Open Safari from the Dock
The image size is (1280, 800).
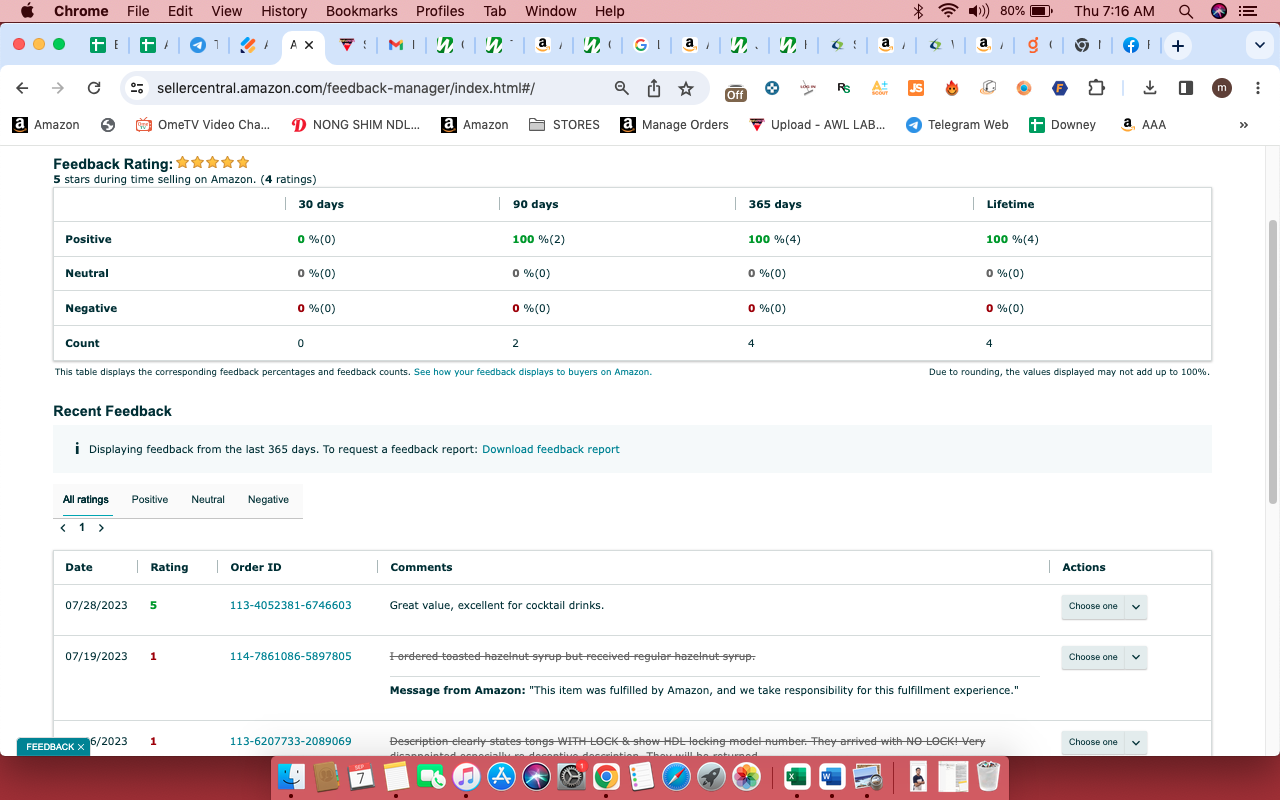pyautogui.click(x=676, y=776)
